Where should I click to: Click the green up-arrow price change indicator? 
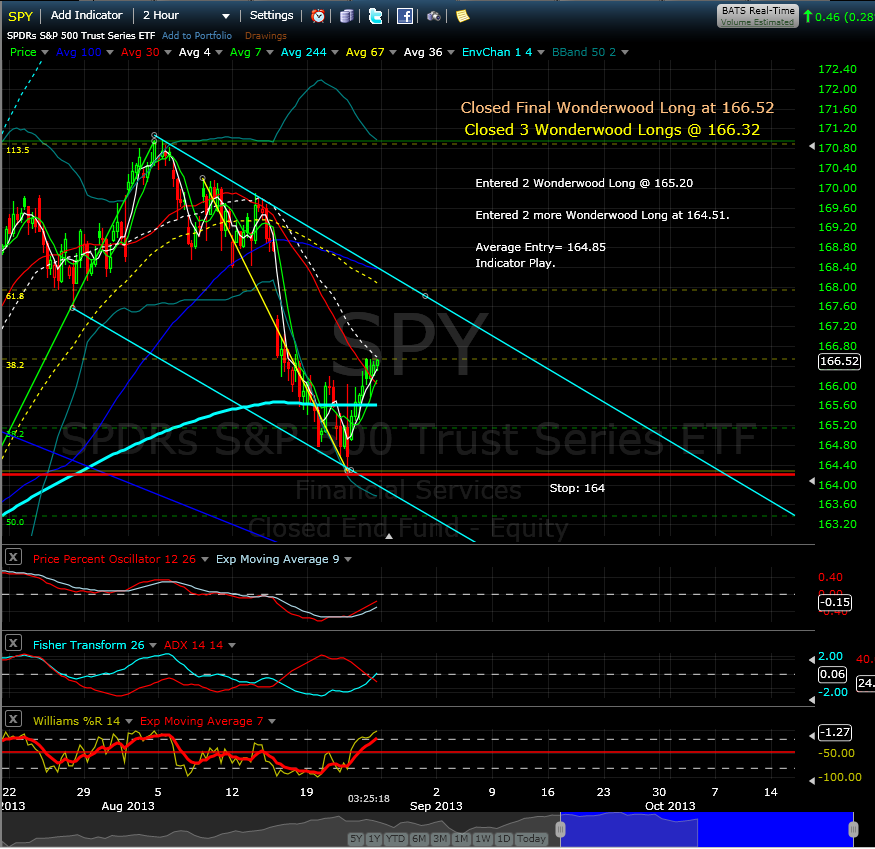point(807,16)
